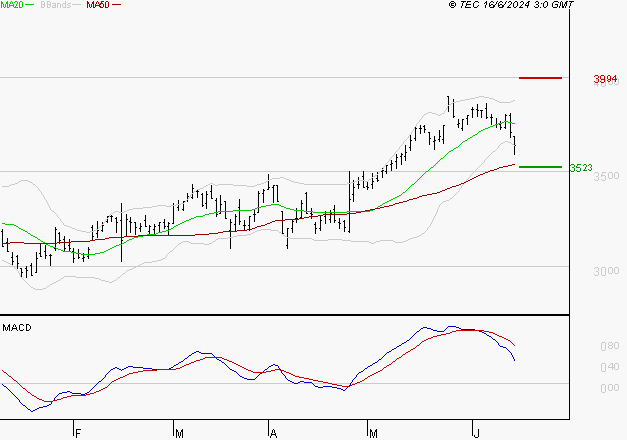Click the A month label on time axis
Viewport: 627px width, 440px height.
click(x=274, y=433)
